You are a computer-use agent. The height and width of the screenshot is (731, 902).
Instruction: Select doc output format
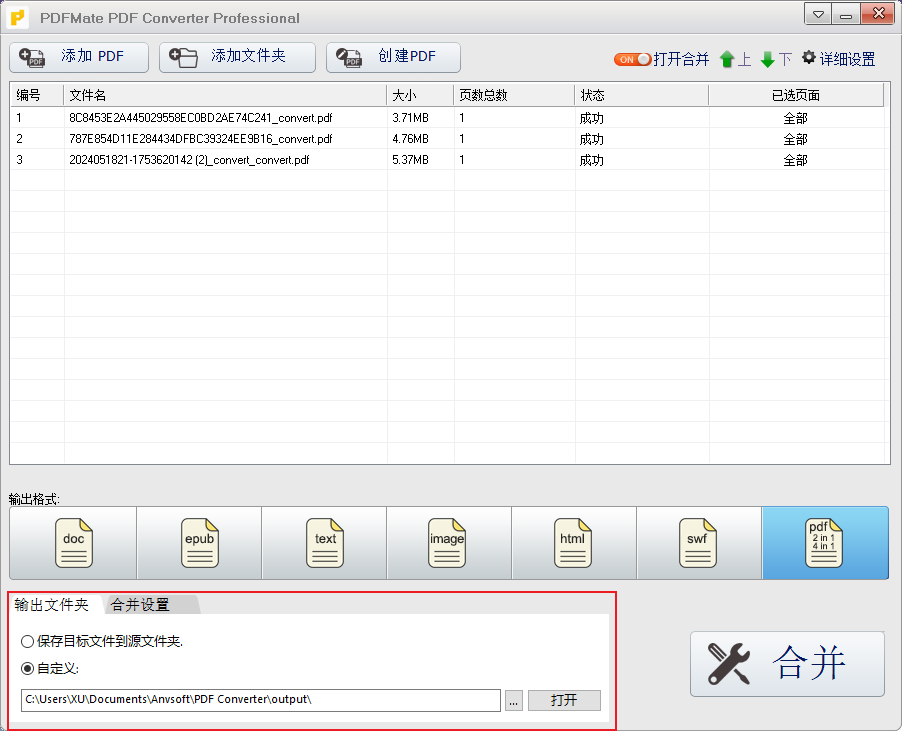coord(73,543)
